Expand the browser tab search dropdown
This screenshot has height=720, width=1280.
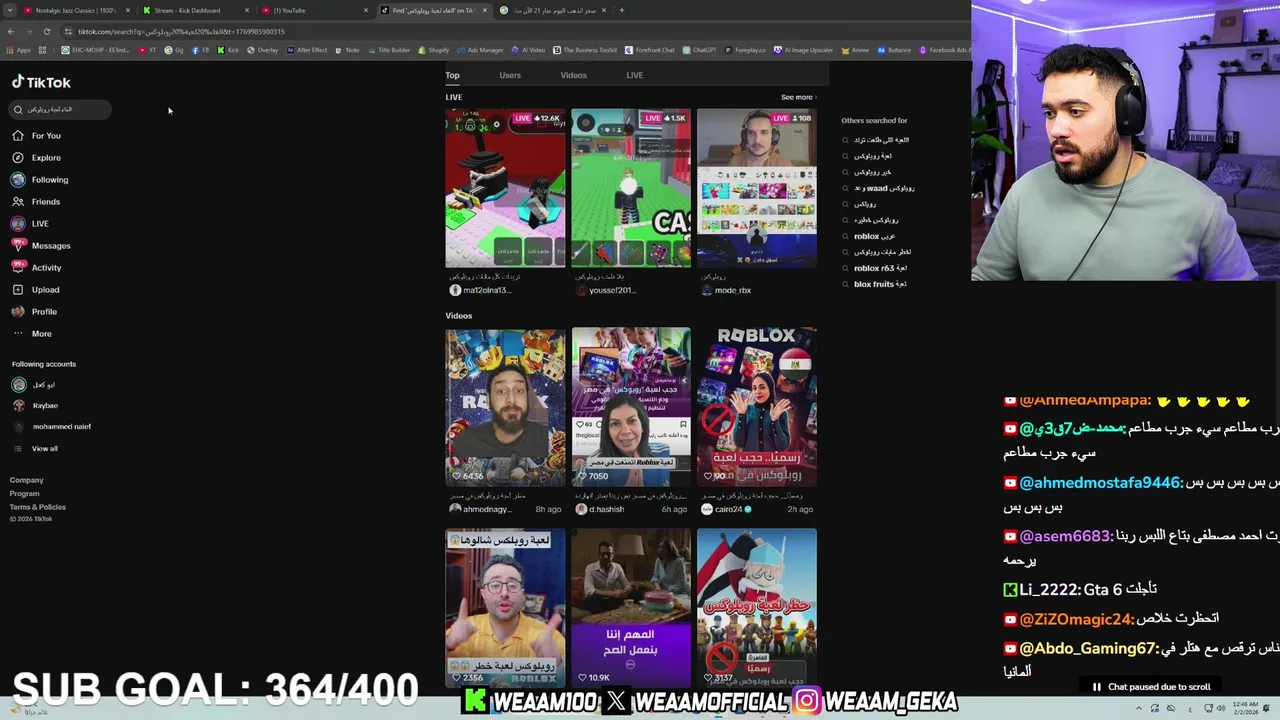click(10, 10)
